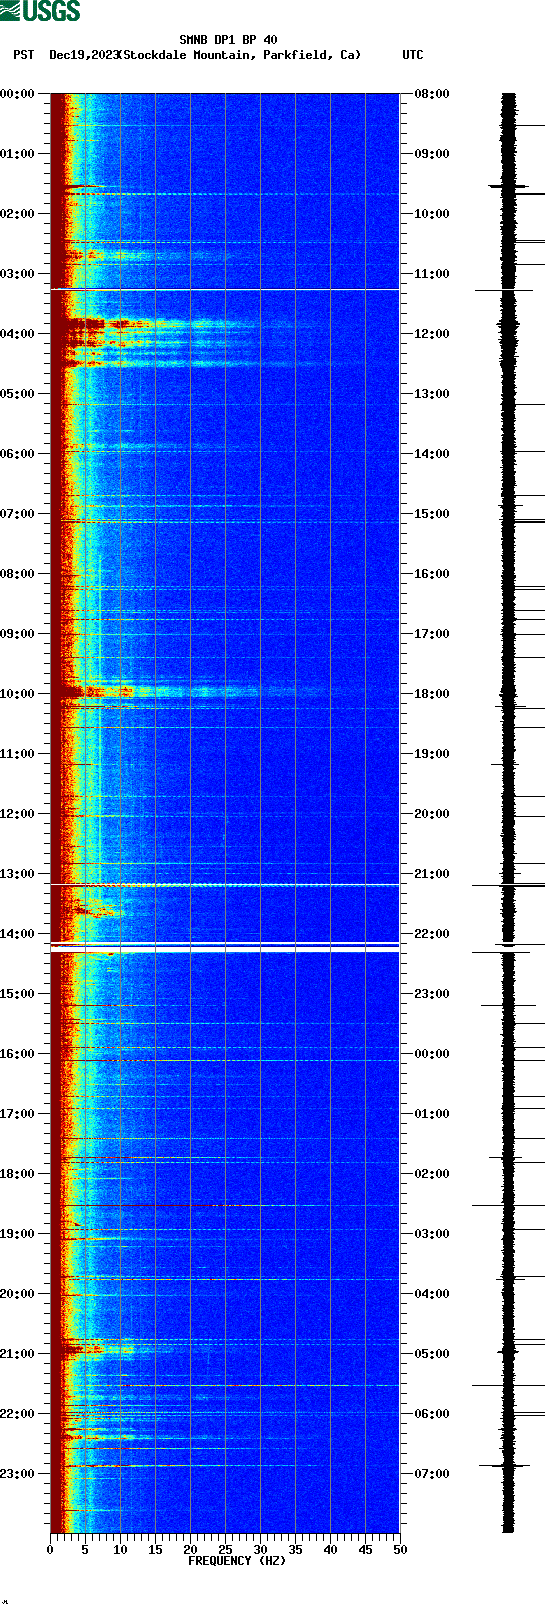Image resolution: width=552 pixels, height=1613 pixels.
Task: Click the PST '00:00' time label
Action: (18, 94)
